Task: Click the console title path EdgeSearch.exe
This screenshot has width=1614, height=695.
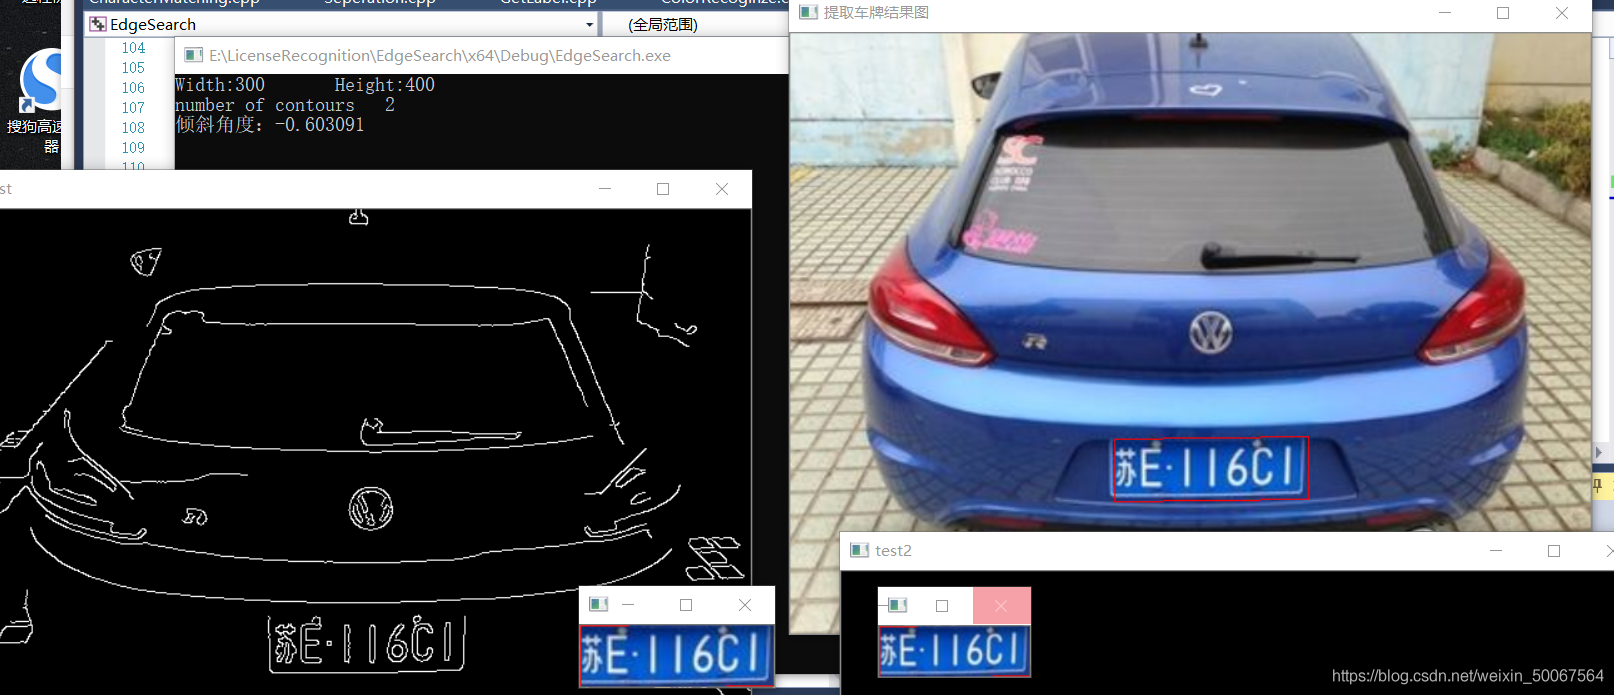Action: point(440,56)
